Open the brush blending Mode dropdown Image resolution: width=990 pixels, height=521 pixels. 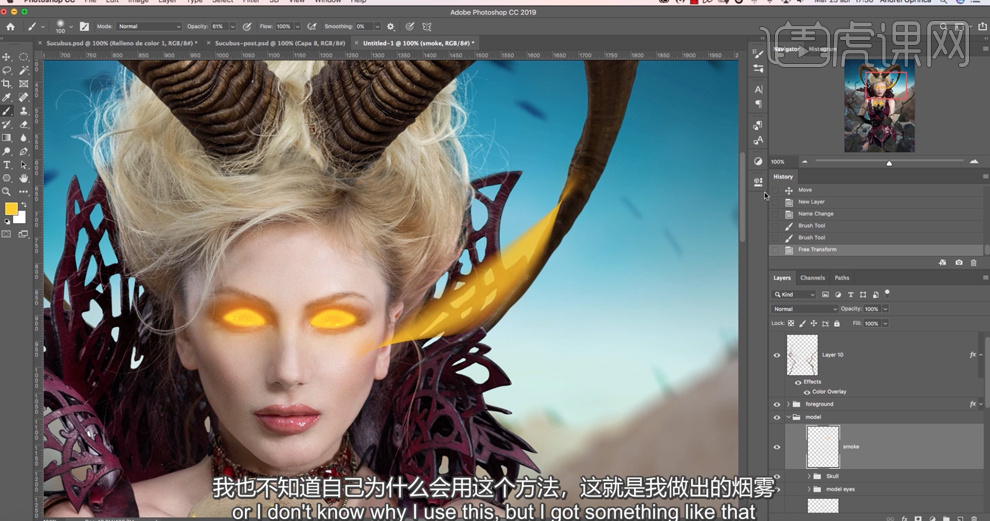coord(148,26)
